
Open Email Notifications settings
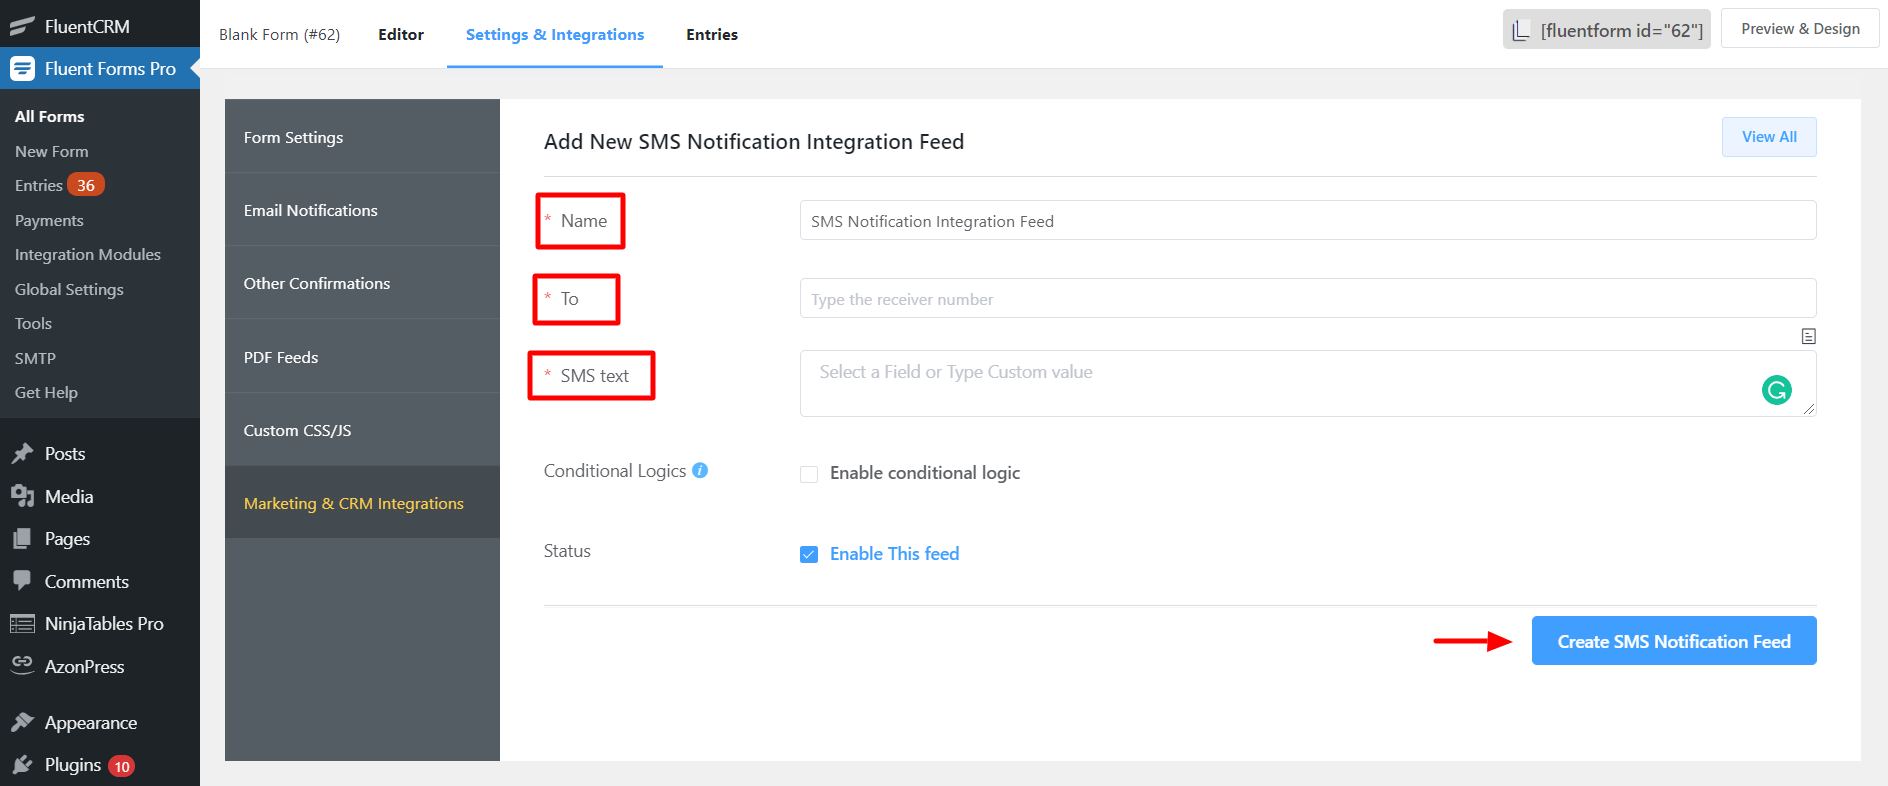(362, 210)
